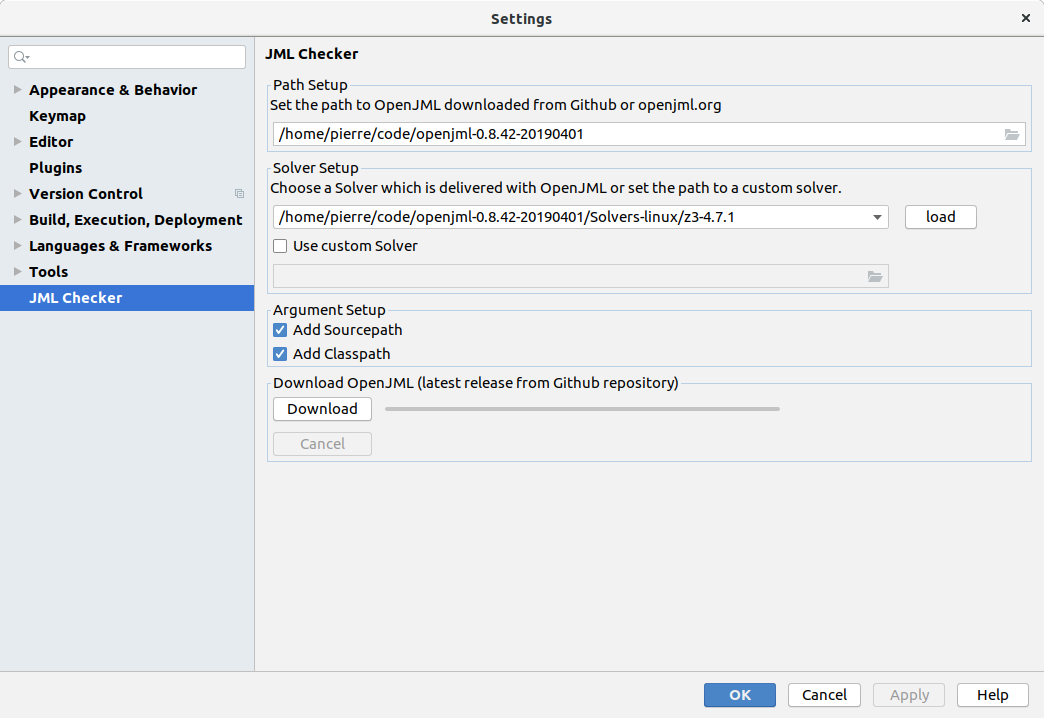Viewport: 1044px width, 718px height.
Task: Click the 'Choose a Solver' description text
Action: click(555, 188)
